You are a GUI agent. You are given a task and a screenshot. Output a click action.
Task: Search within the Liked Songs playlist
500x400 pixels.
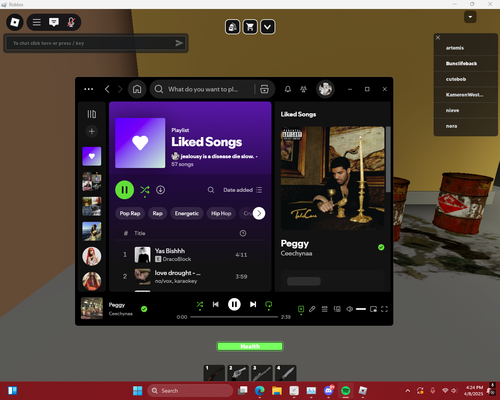[211, 190]
